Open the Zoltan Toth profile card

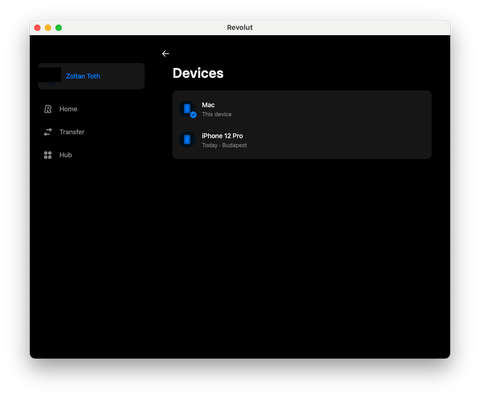[x=91, y=76]
